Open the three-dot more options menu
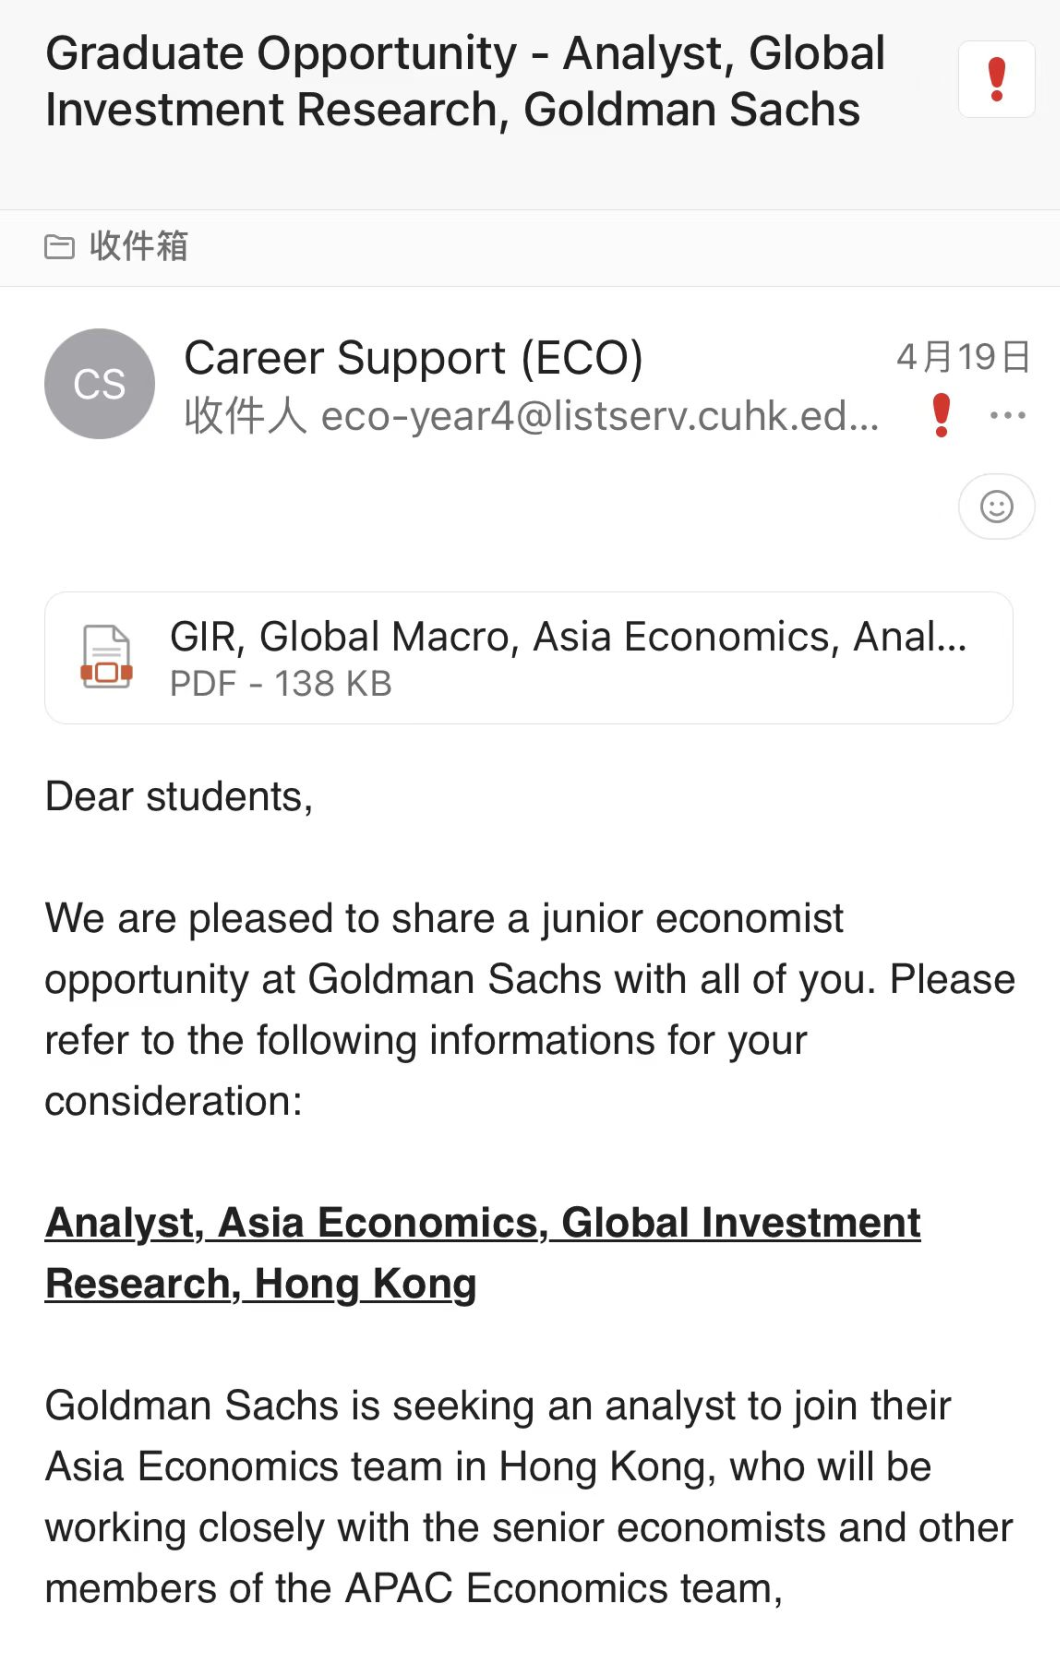The height and width of the screenshot is (1656, 1060). (x=1007, y=415)
